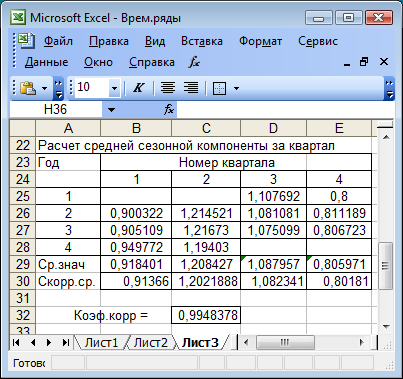Expand the Name Box dropdown arrow

[x=111, y=110]
